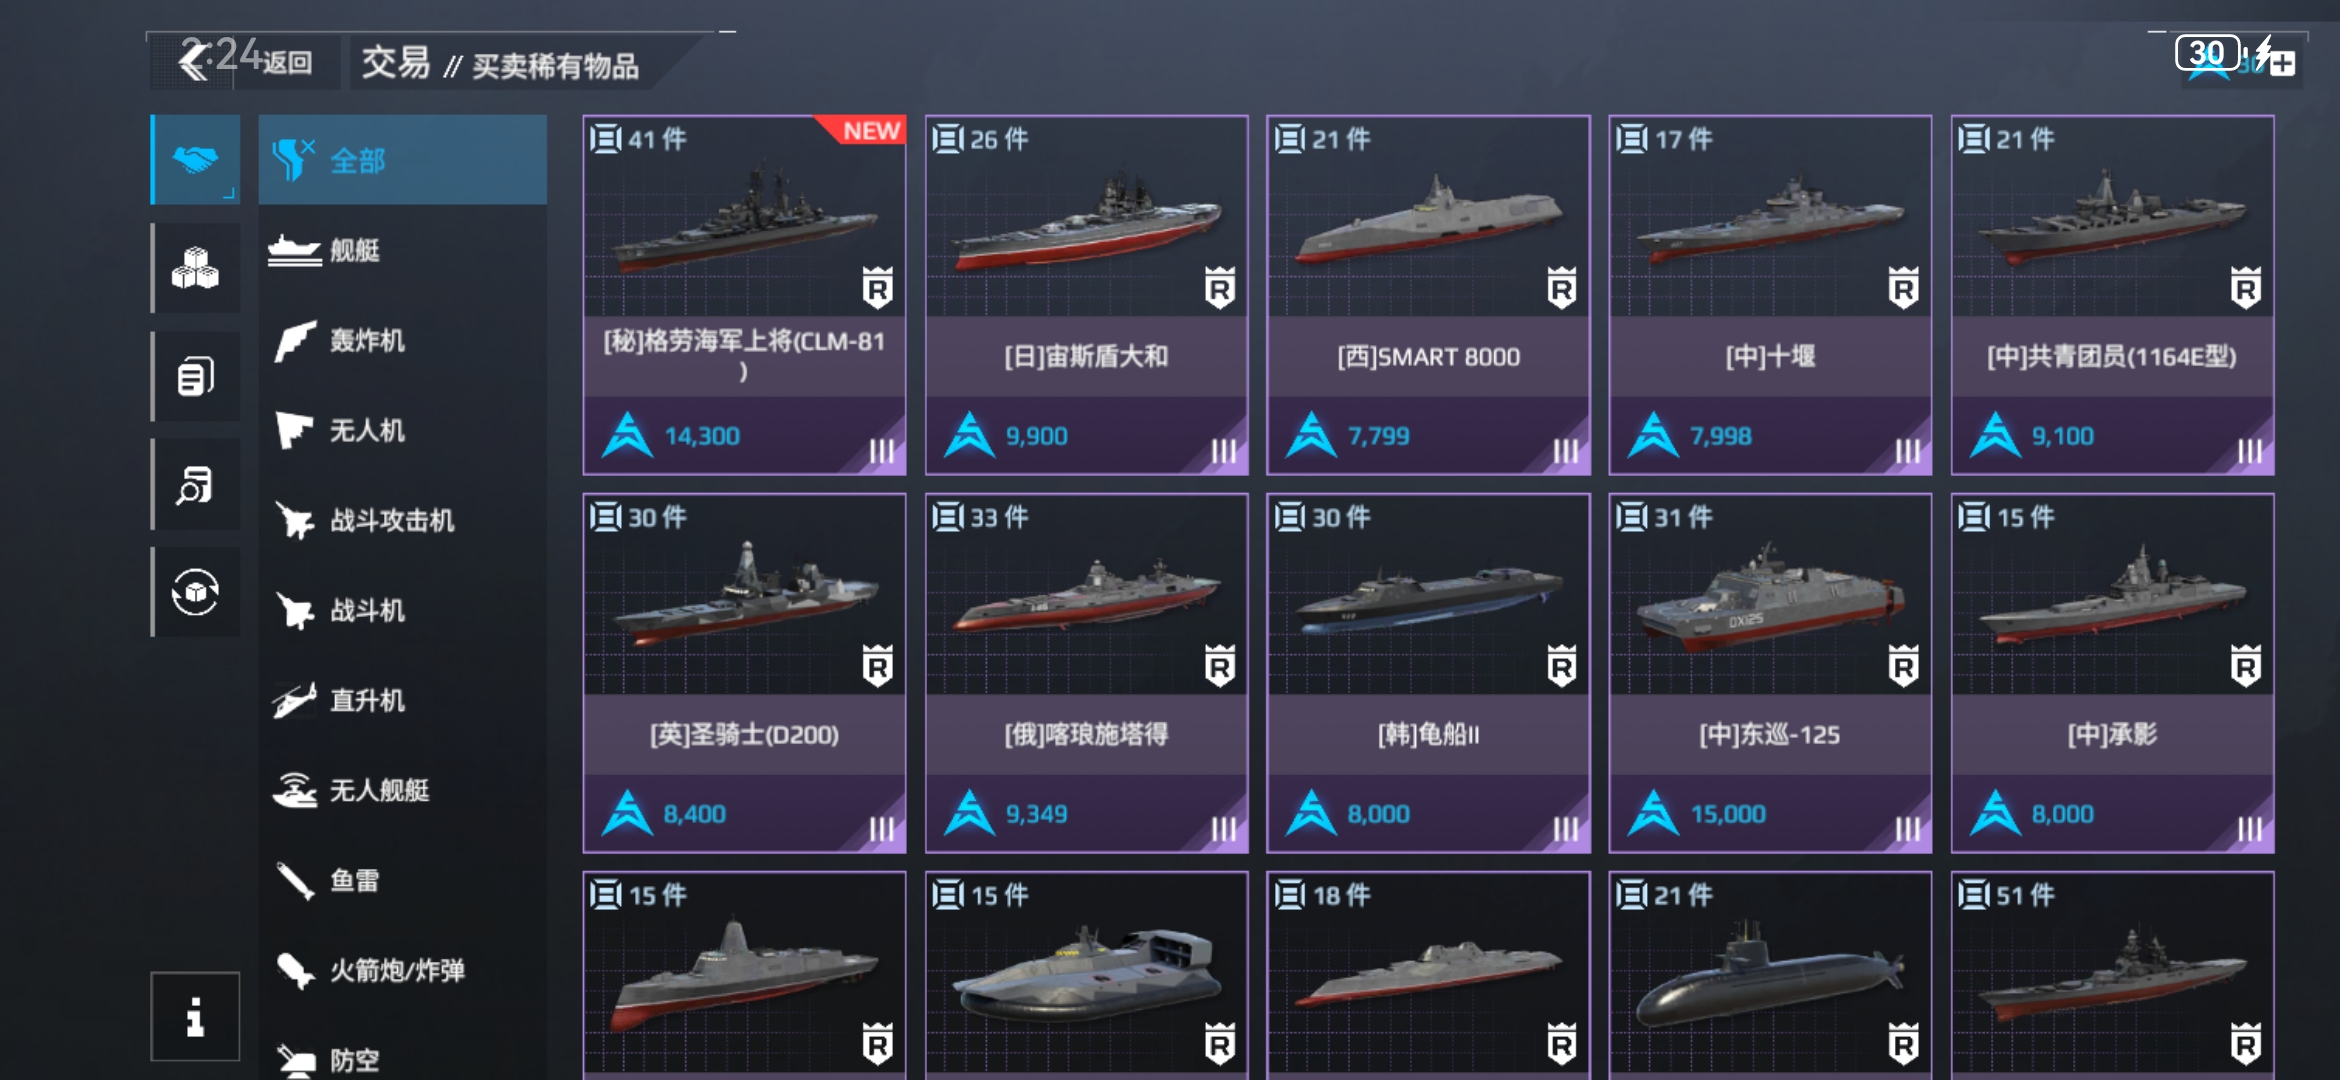Open the document list sidebar icon
Viewport: 2340px width, 1080px height.
(x=196, y=377)
